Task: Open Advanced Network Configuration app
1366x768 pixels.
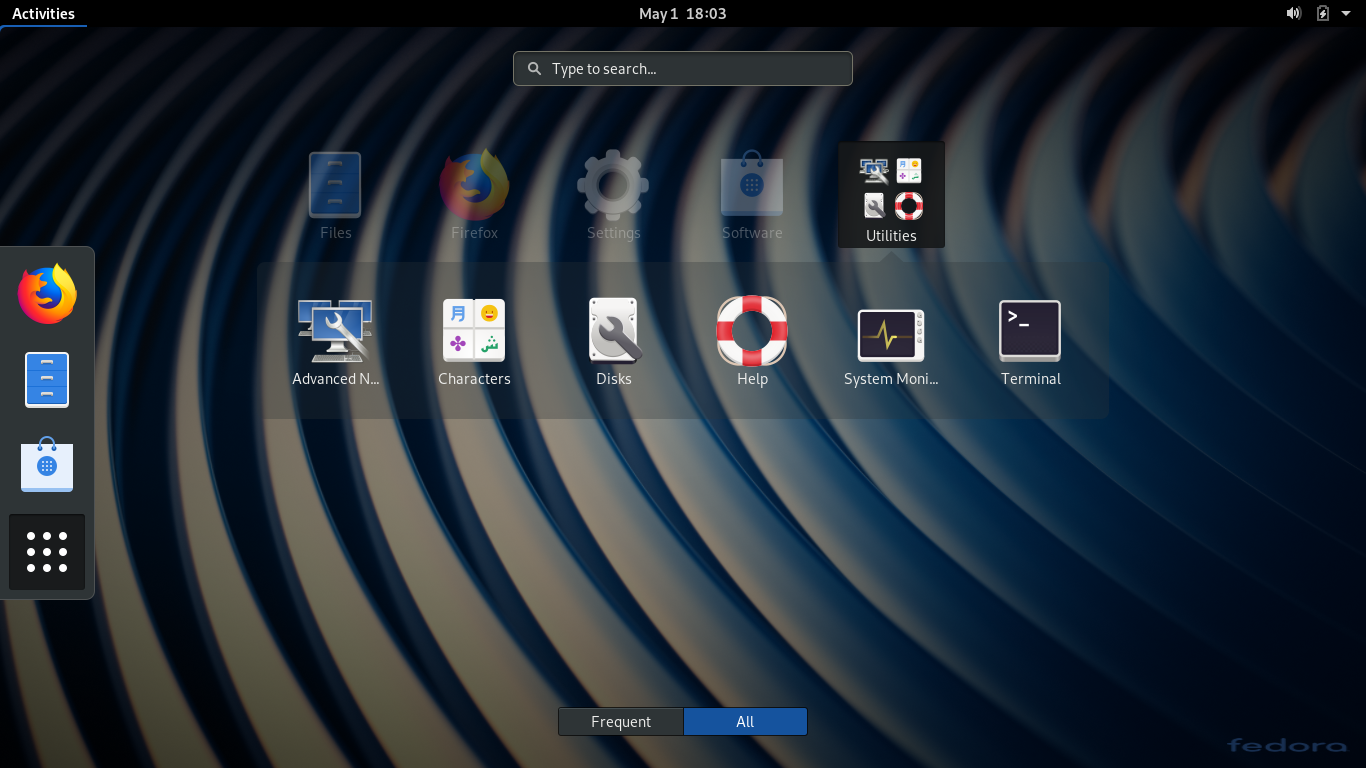Action: pyautogui.click(x=336, y=341)
